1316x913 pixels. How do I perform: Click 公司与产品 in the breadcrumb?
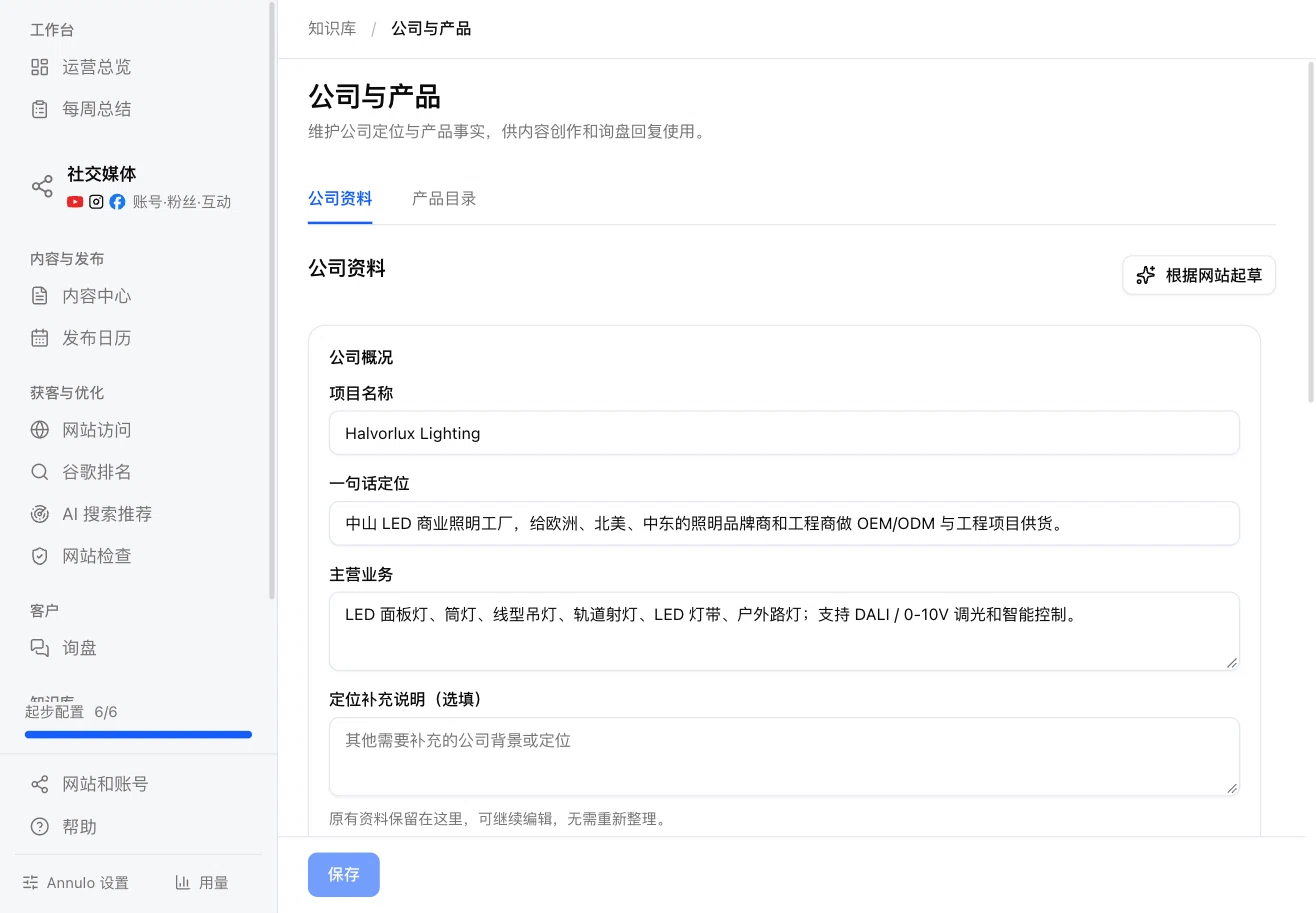(x=431, y=29)
